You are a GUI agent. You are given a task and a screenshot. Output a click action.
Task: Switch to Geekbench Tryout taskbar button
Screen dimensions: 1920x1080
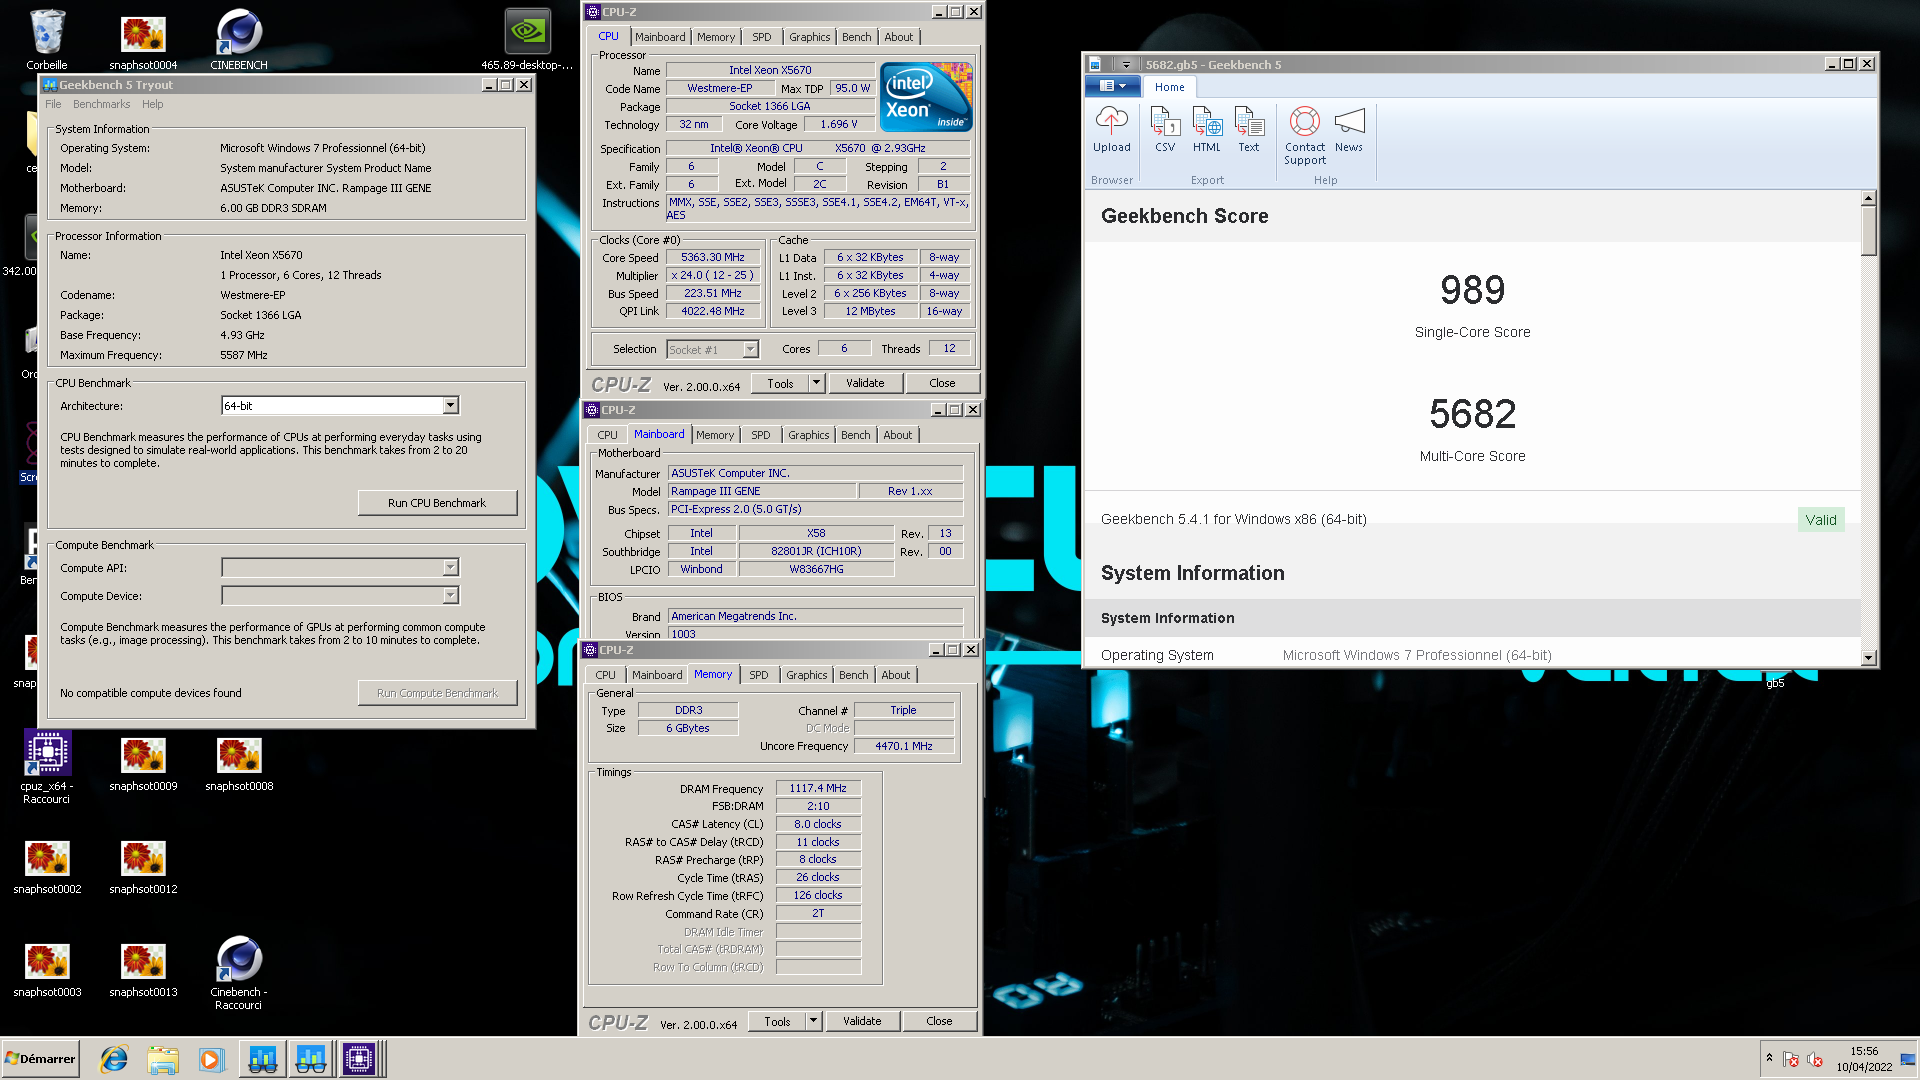263,1059
